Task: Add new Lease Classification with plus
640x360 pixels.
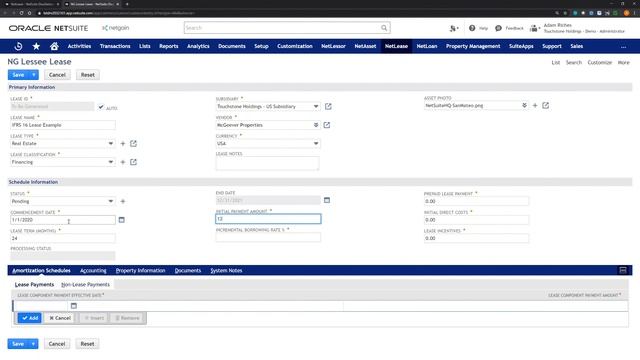Action: coord(123,162)
